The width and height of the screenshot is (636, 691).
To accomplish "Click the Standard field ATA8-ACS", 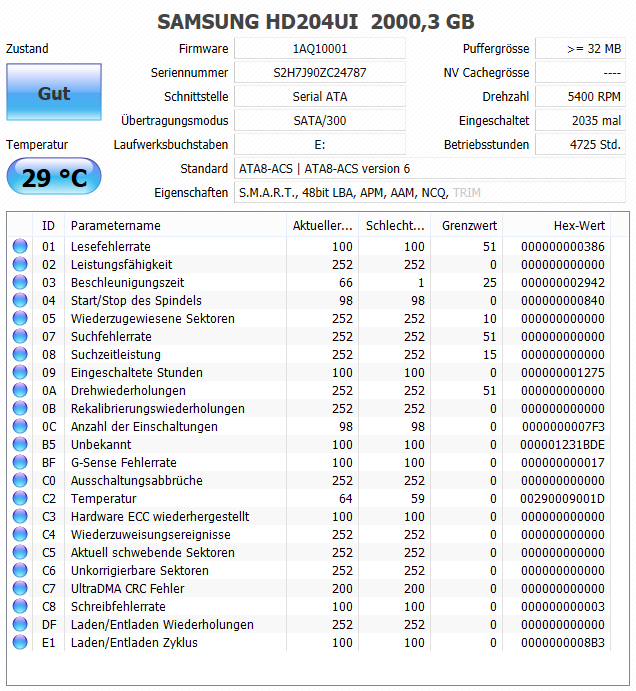I will (x=430, y=168).
